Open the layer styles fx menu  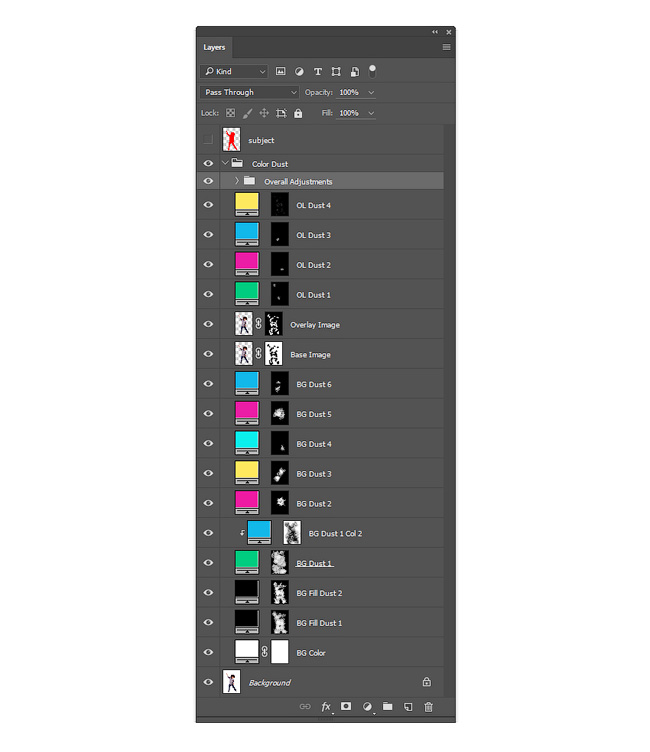[x=326, y=706]
